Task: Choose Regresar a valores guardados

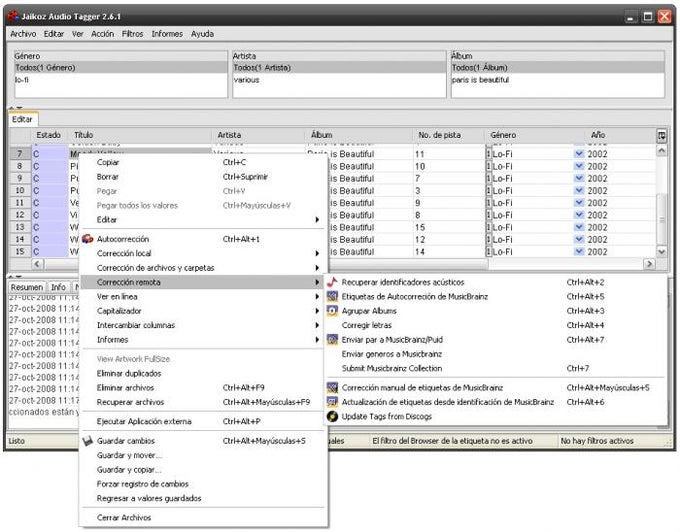Action: pyautogui.click(x=203, y=498)
